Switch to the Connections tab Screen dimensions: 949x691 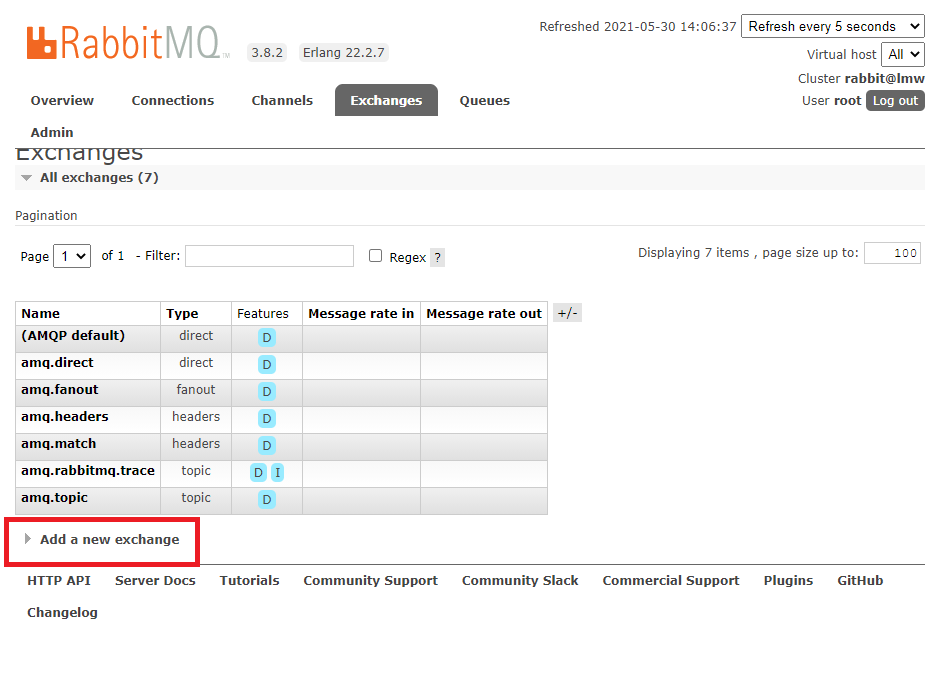coord(173,100)
